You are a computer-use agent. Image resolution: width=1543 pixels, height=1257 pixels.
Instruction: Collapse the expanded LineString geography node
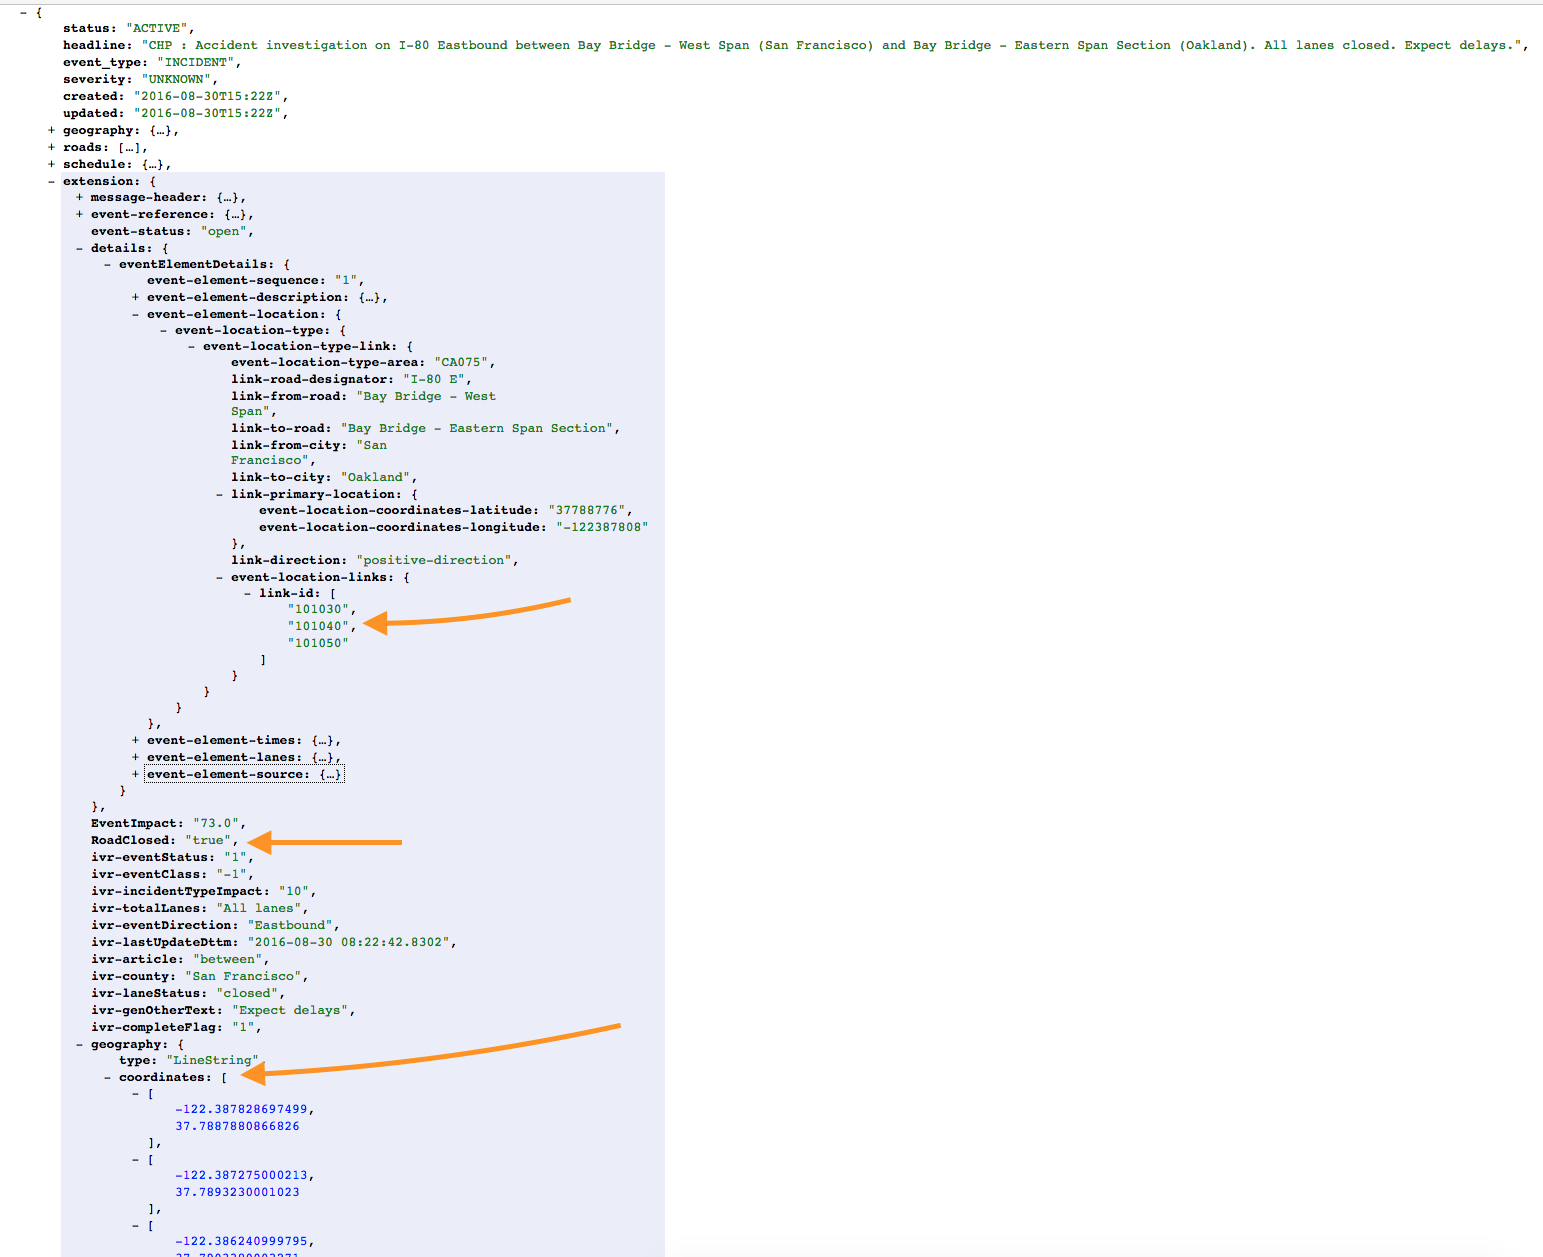tap(79, 1045)
